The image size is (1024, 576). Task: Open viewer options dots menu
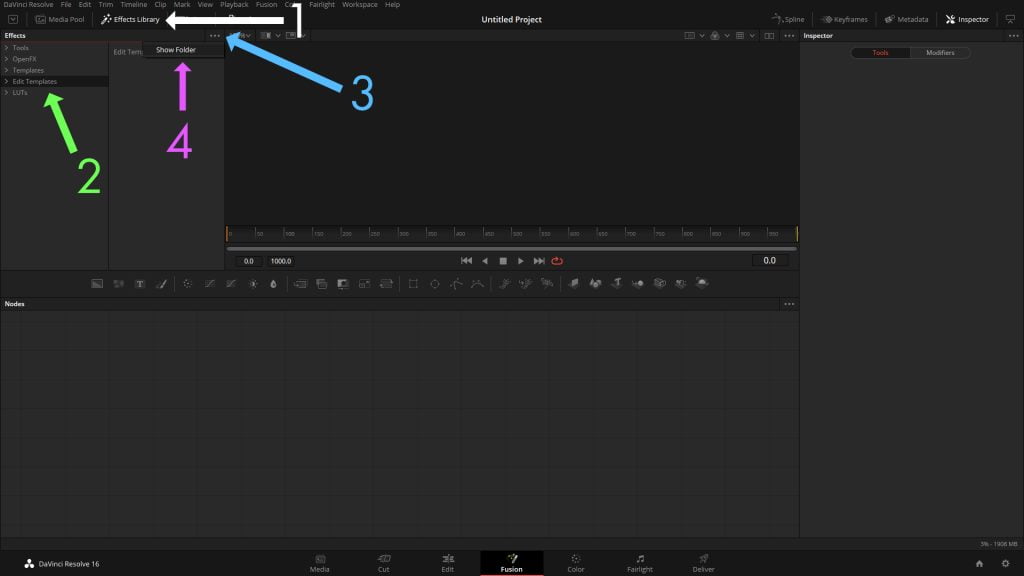click(x=789, y=36)
